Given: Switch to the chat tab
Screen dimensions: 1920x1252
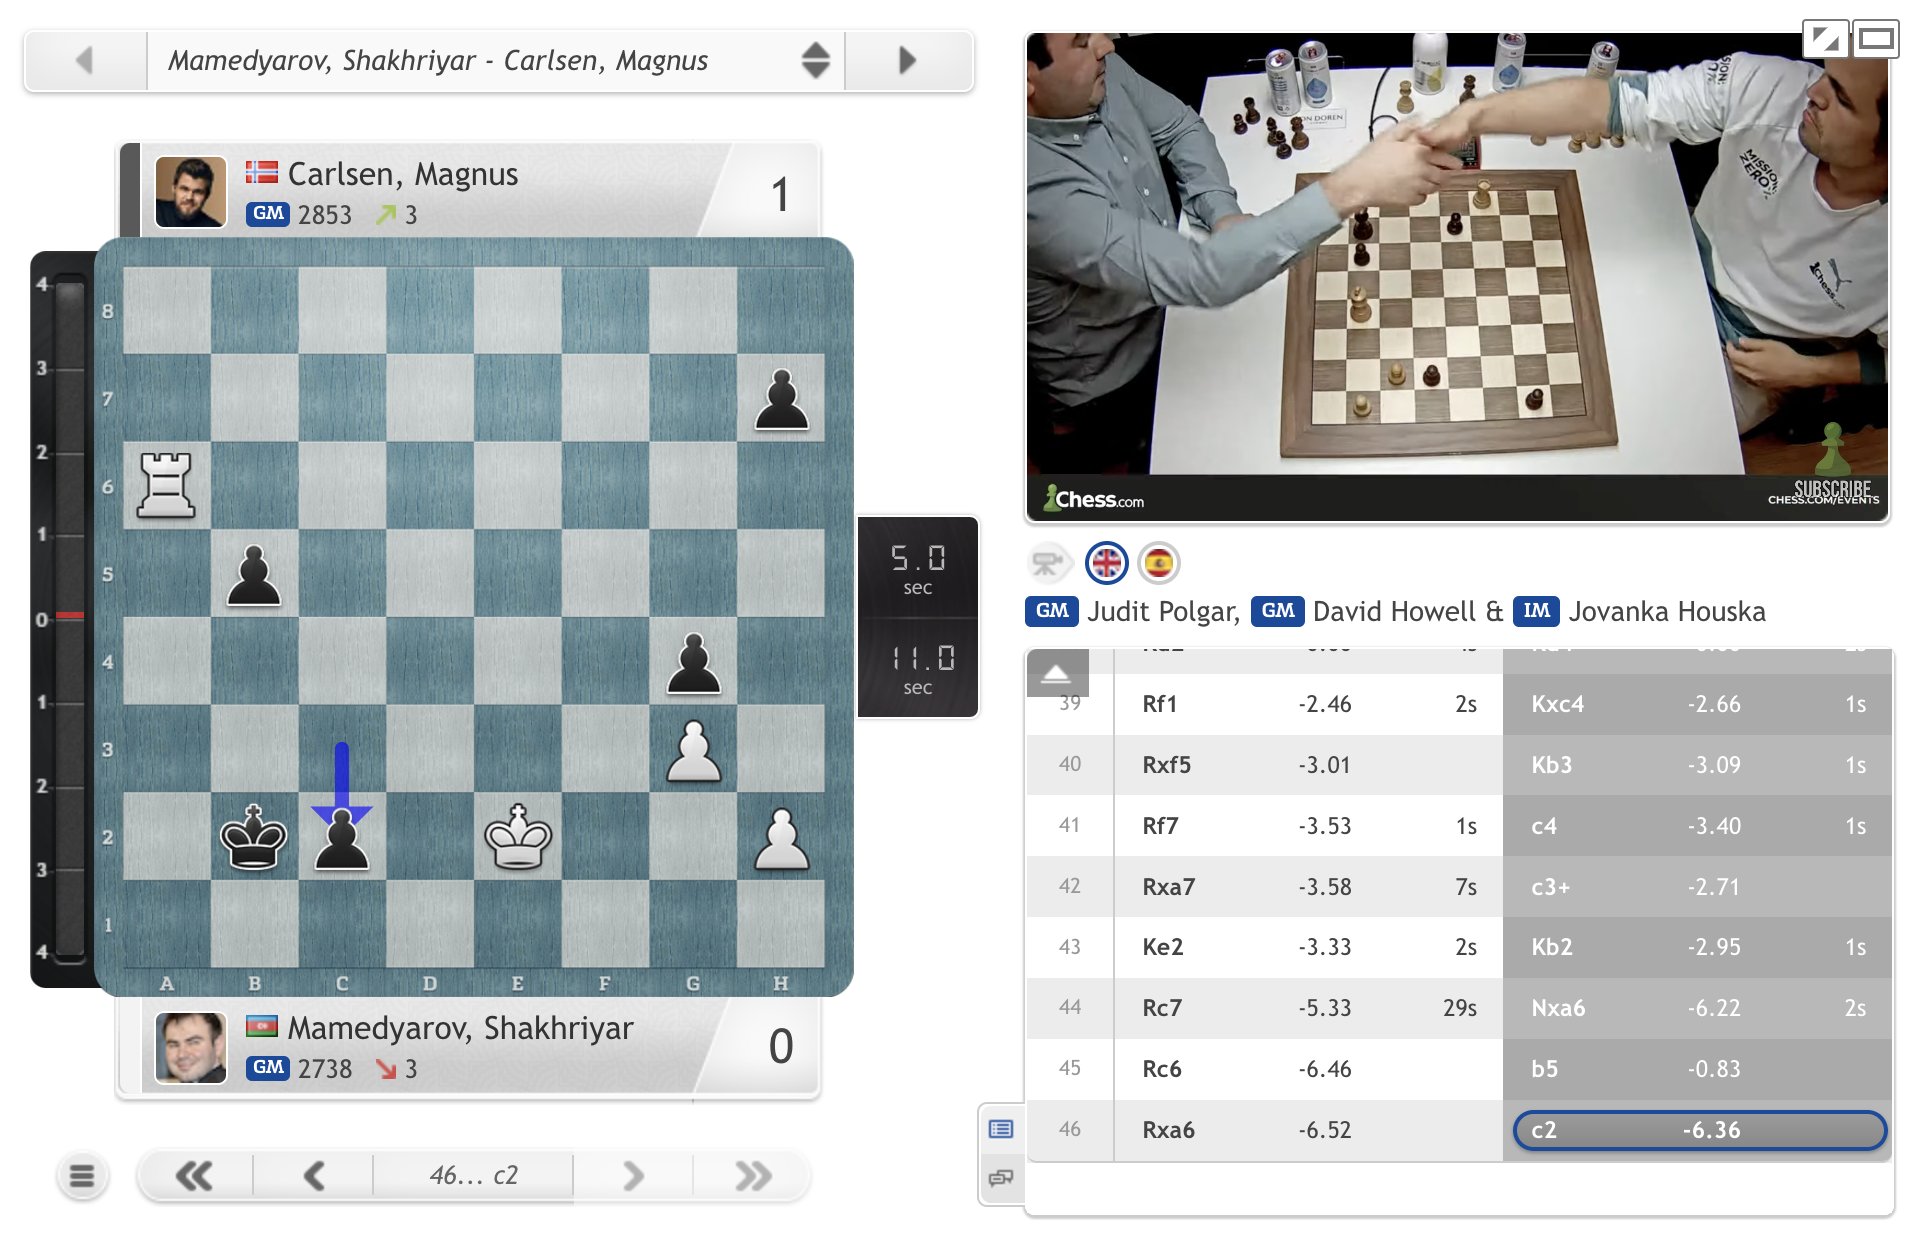Looking at the screenshot, I should (1001, 1178).
